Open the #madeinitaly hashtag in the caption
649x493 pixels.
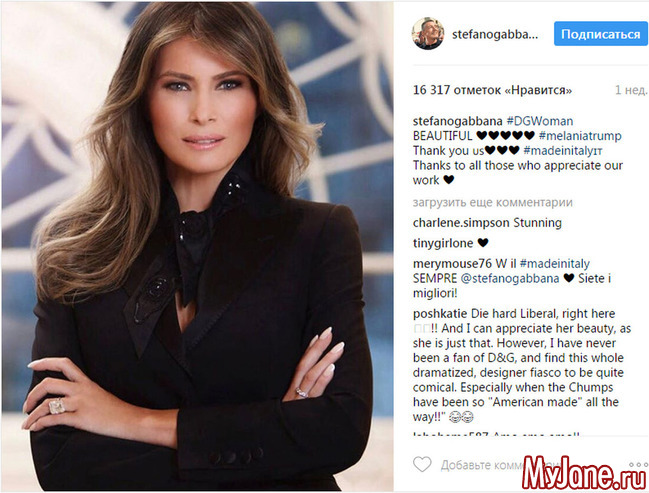pos(562,150)
